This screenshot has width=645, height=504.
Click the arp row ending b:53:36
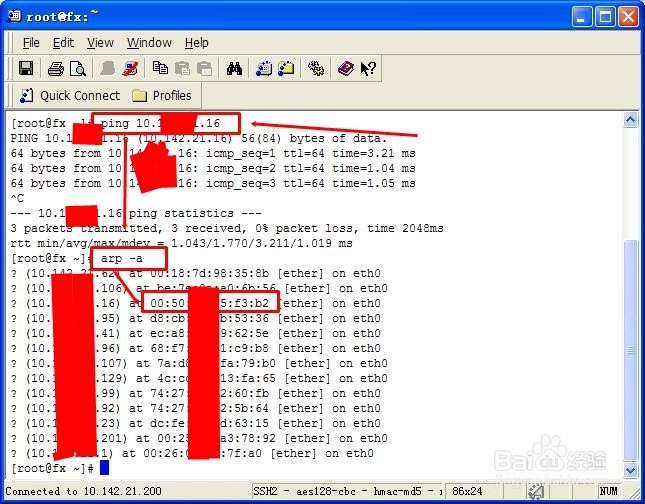click(196, 318)
